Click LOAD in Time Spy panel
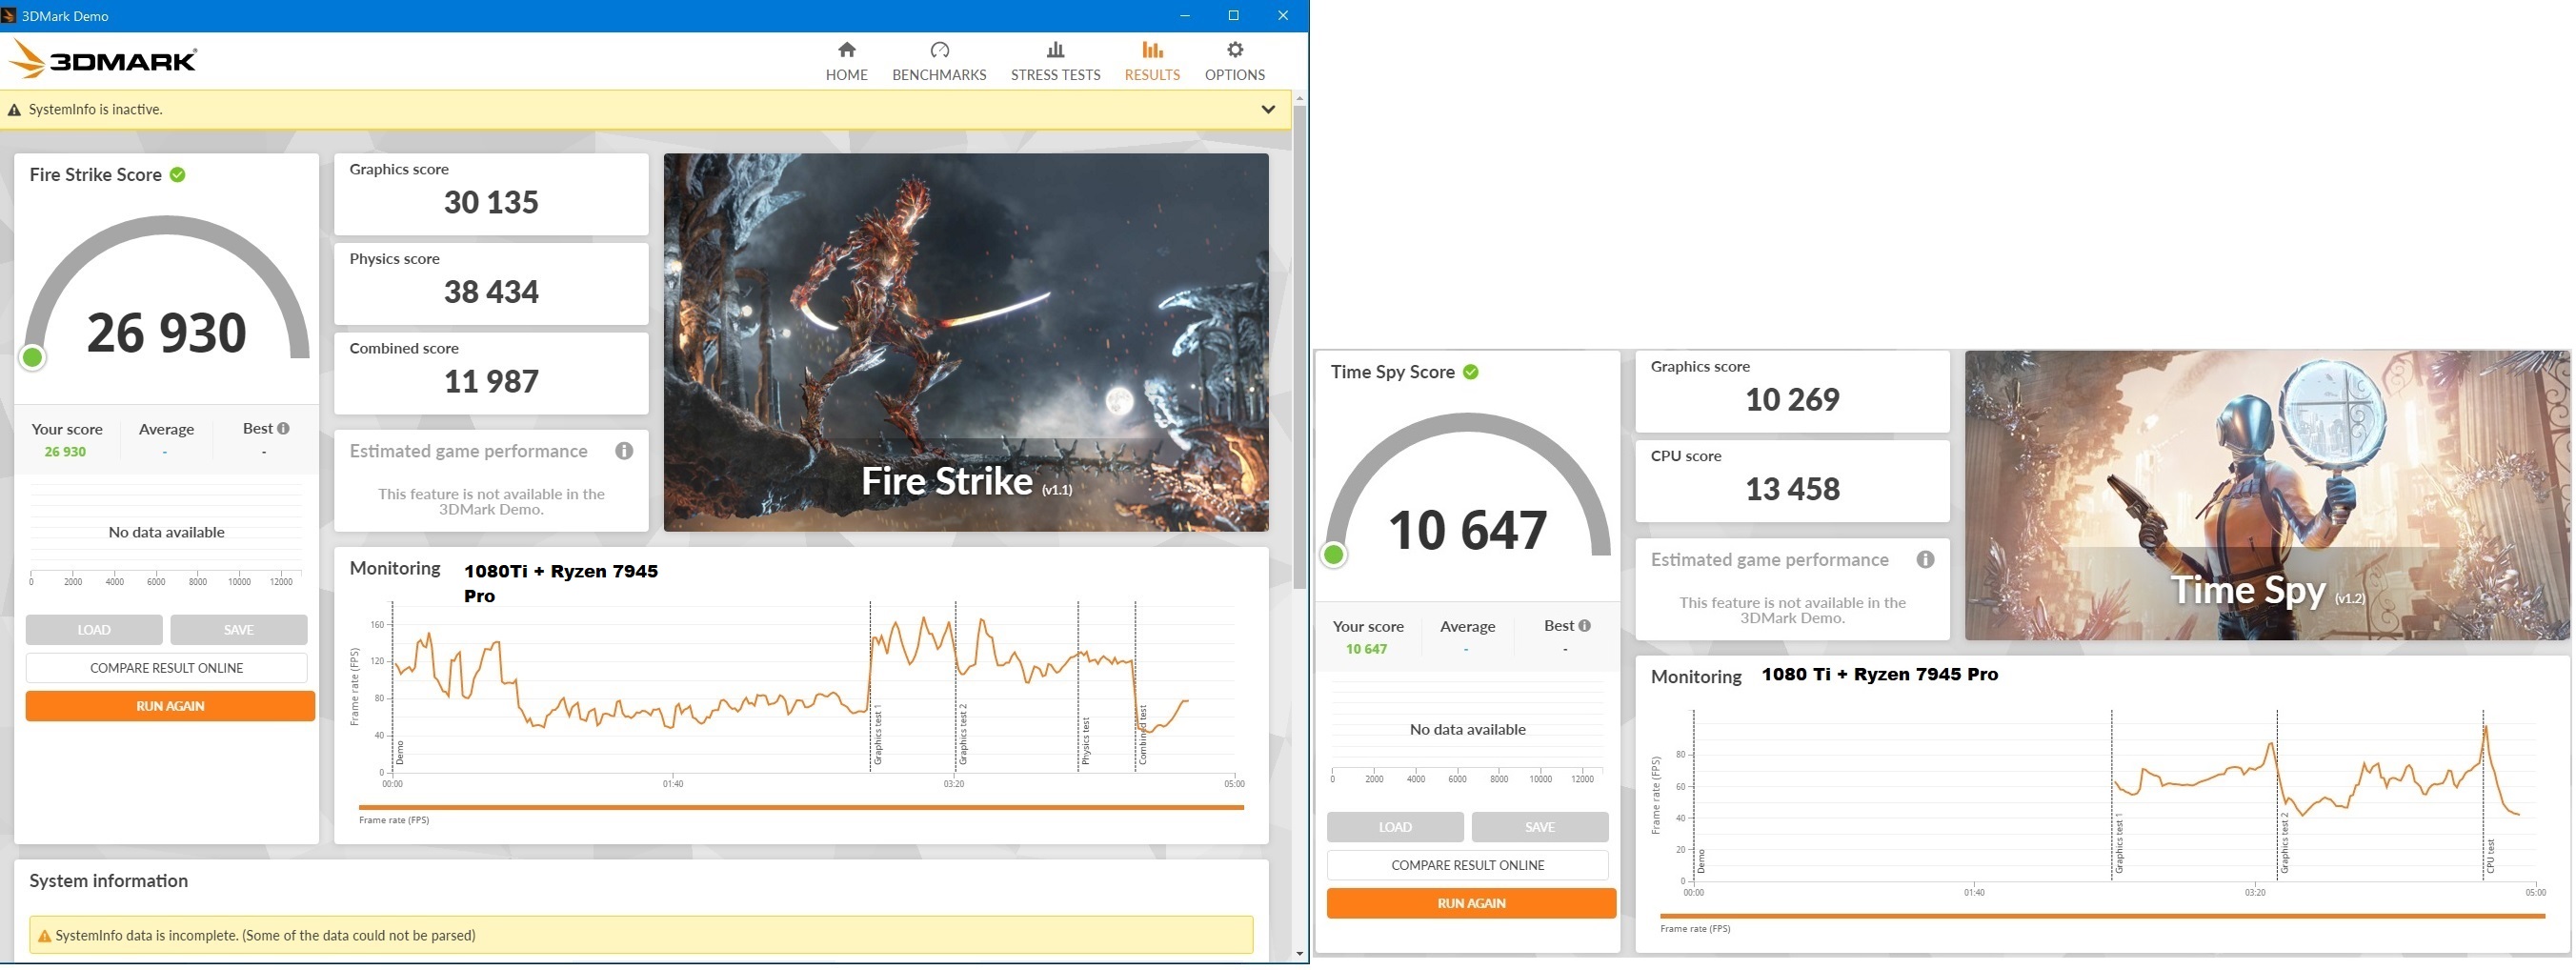2576x970 pixels. click(1395, 827)
